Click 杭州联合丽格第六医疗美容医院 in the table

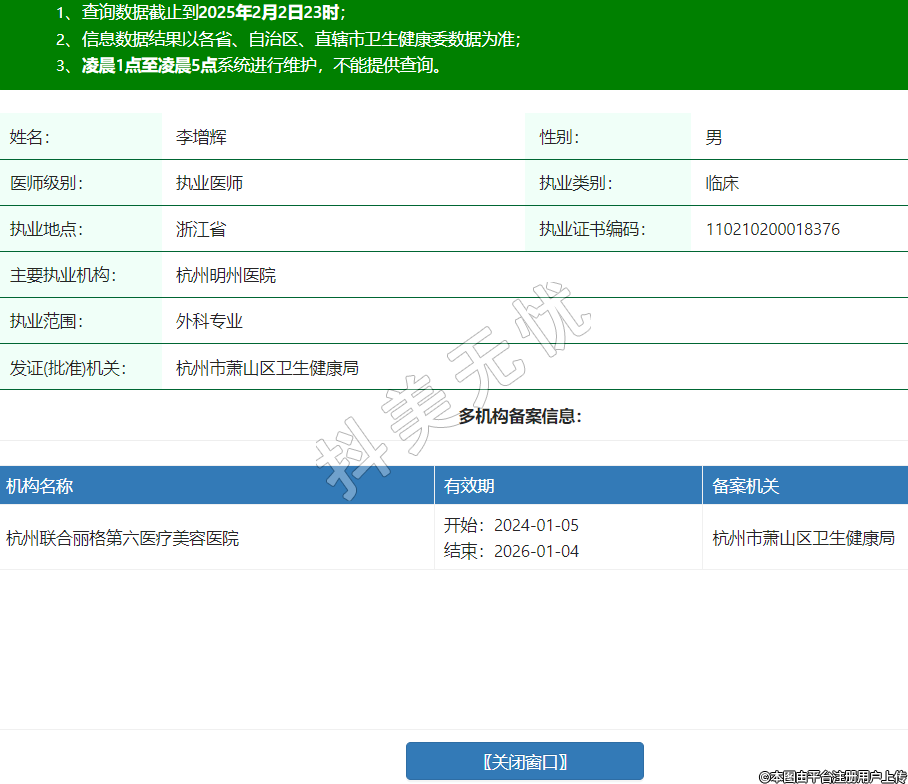point(123,538)
